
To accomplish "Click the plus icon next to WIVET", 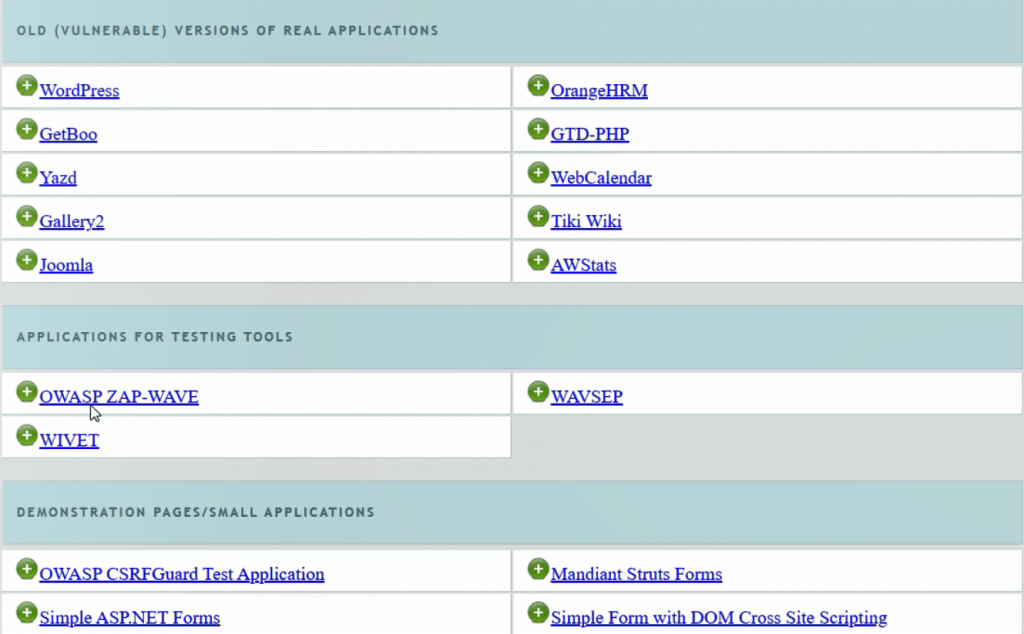I will 26,435.
